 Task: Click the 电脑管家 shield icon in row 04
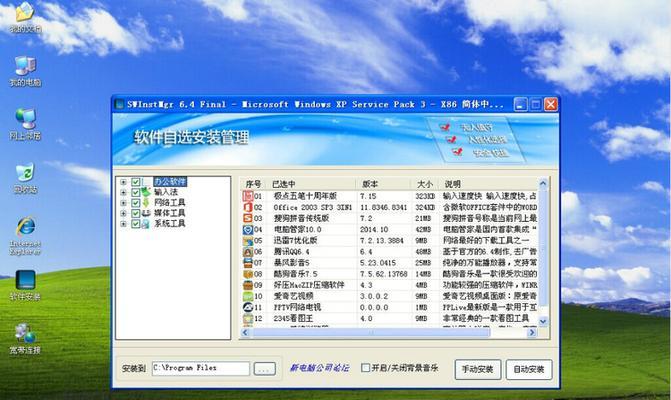tap(248, 229)
